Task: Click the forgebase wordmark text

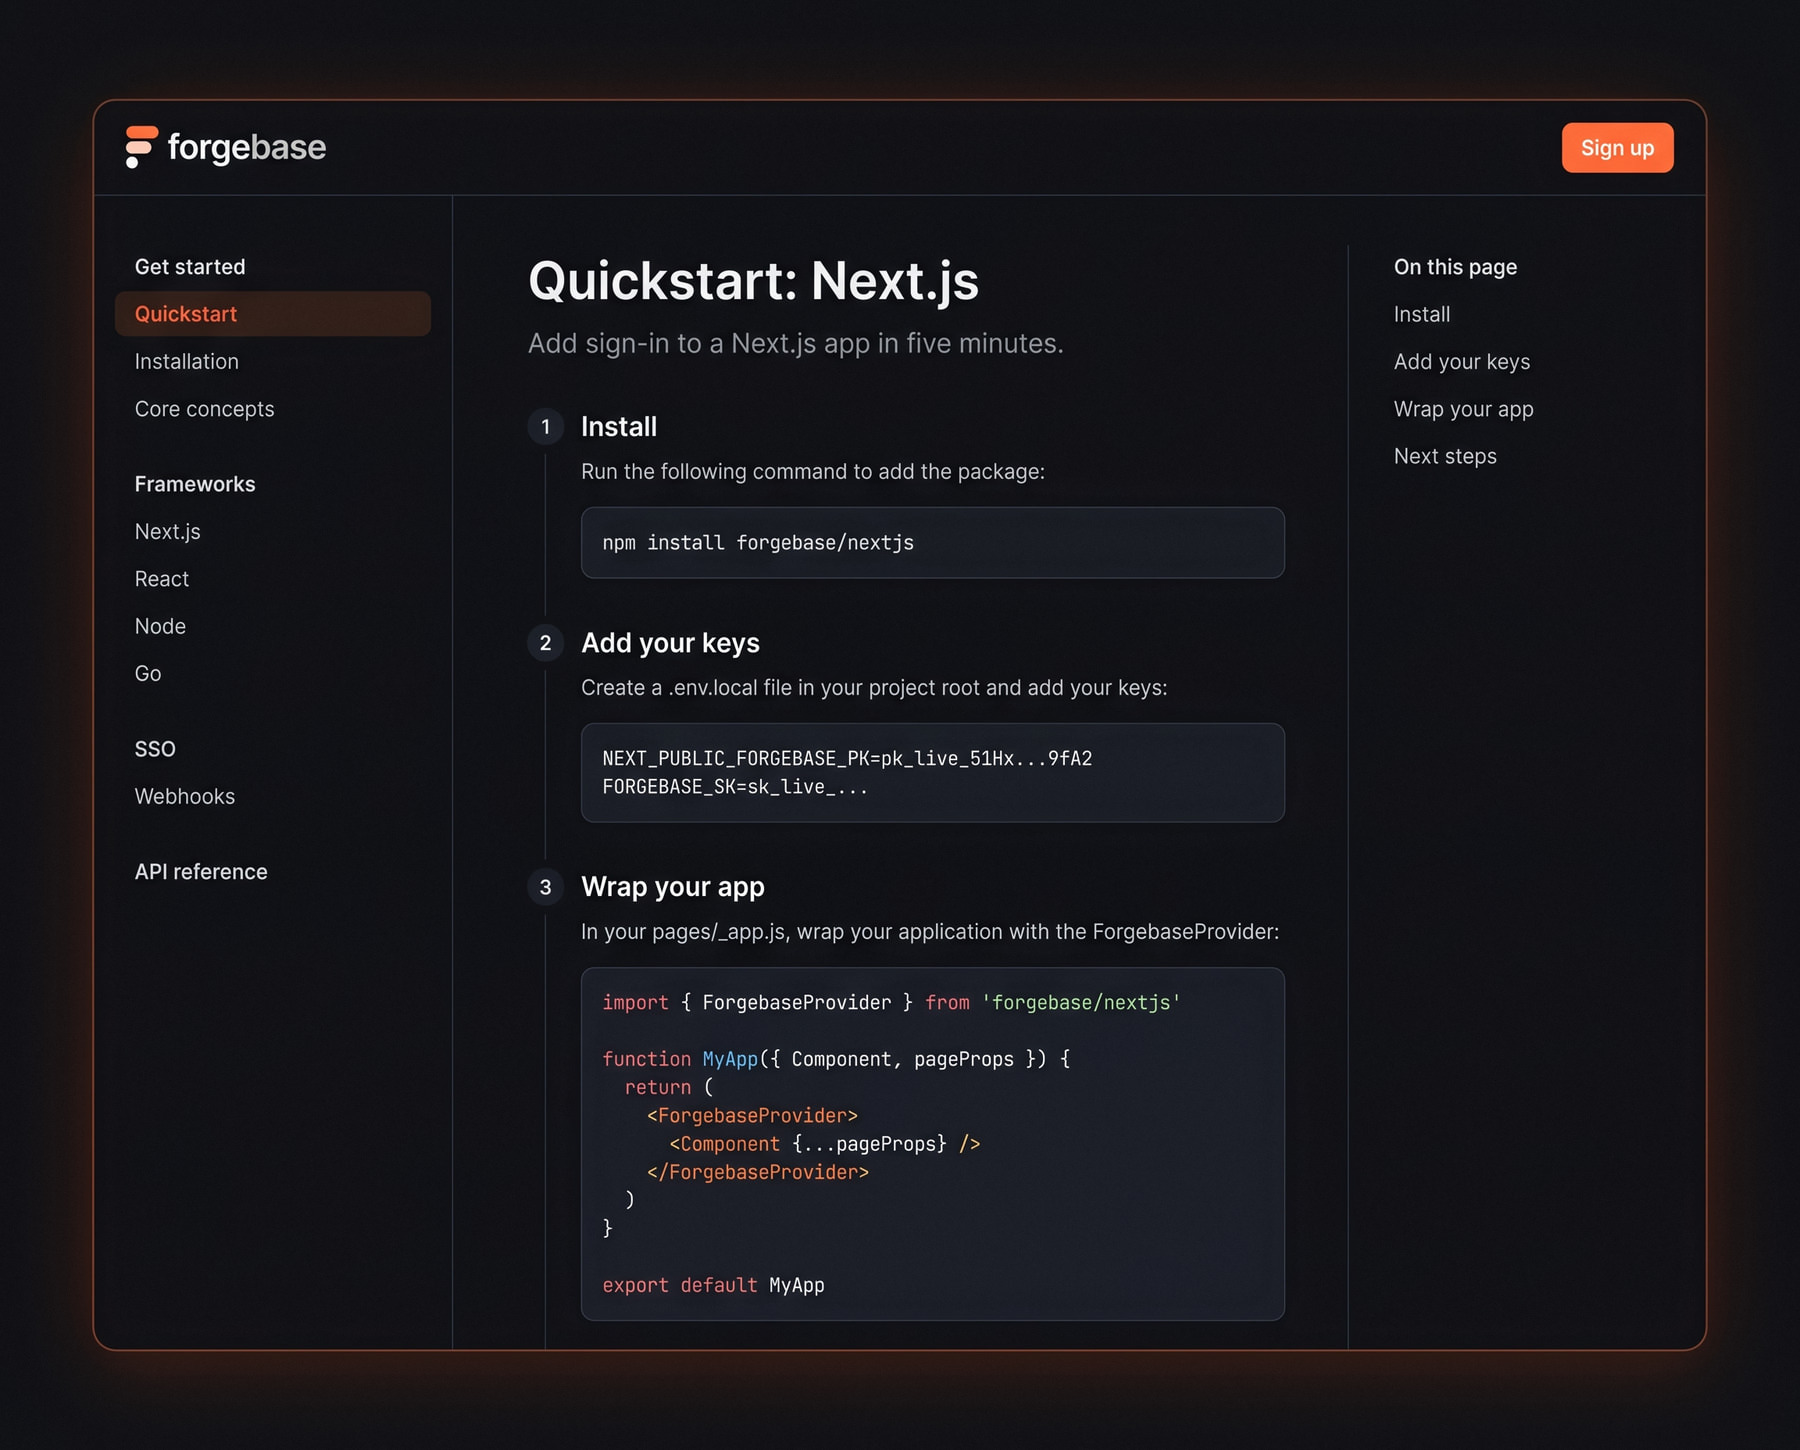Action: pos(247,148)
